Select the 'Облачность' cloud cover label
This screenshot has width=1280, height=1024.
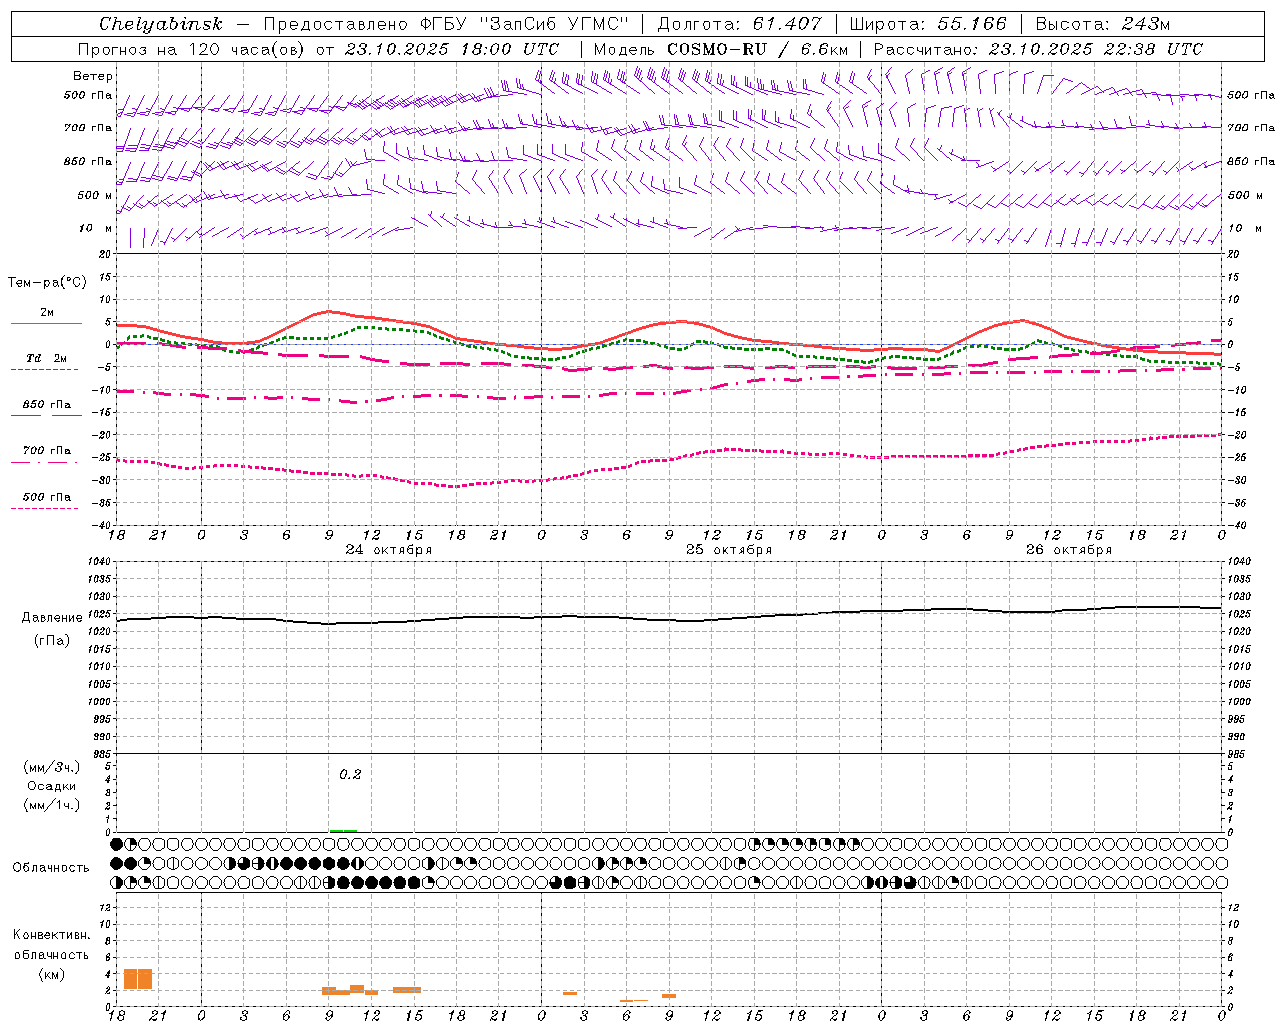pyautogui.click(x=51, y=868)
